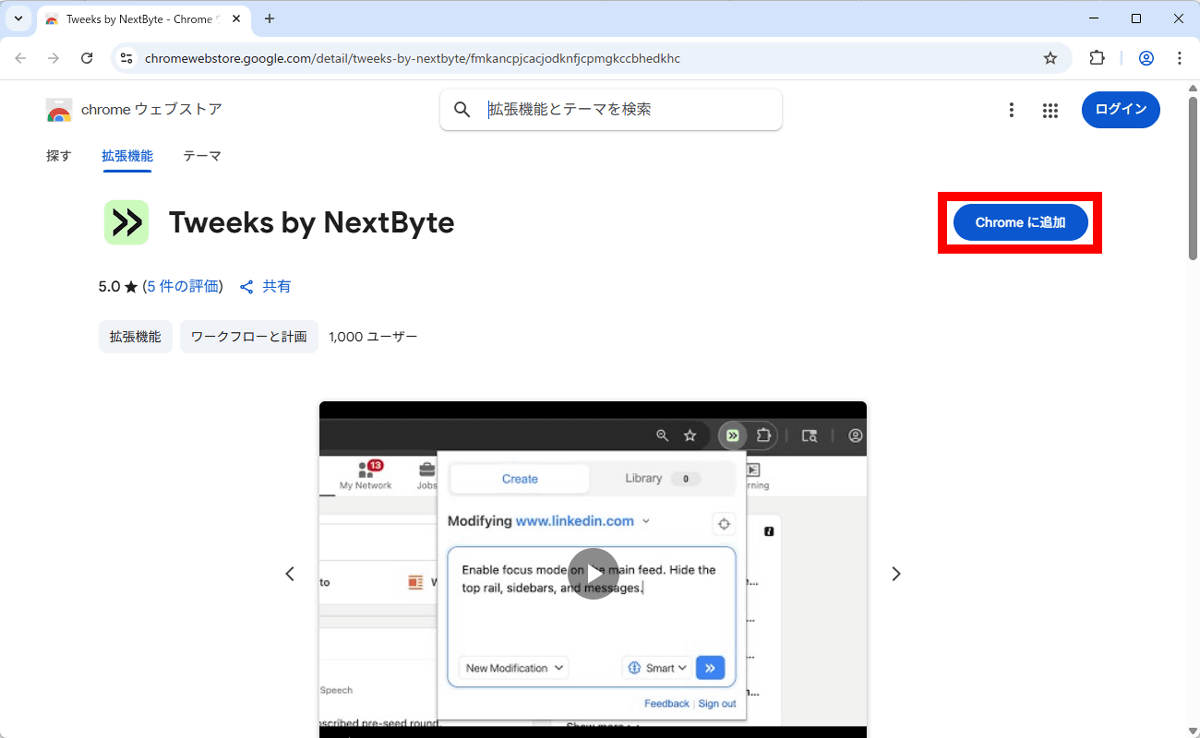Switch to the テーマ tab
1200x738 pixels.
[x=202, y=156]
